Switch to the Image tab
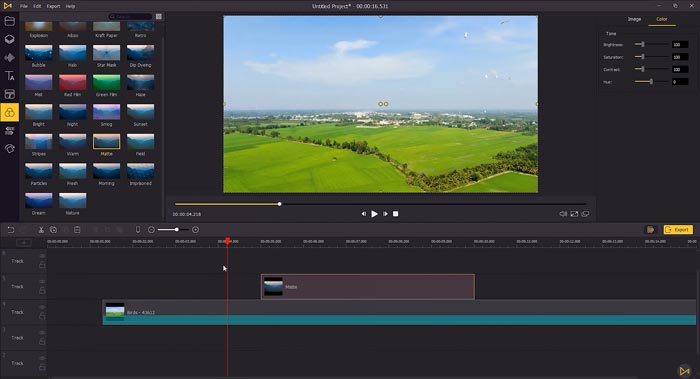This screenshot has height=379, width=700. point(634,19)
